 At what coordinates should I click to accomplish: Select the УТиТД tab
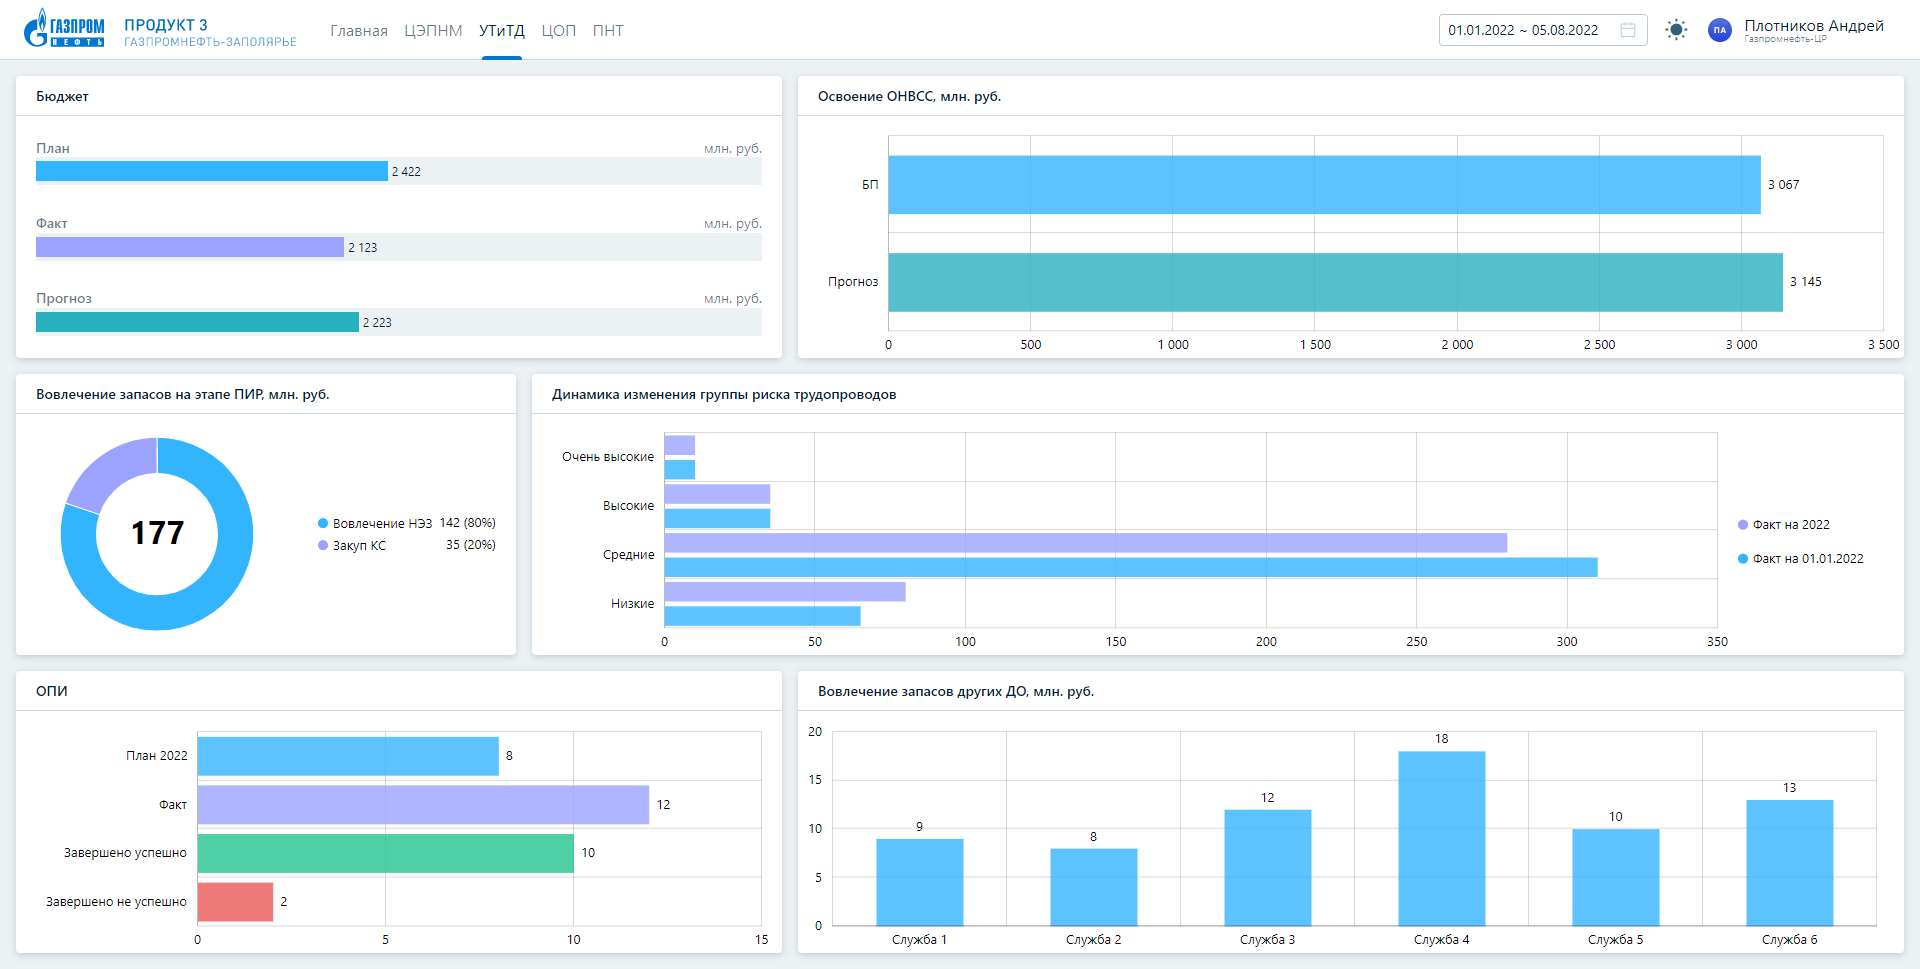[x=501, y=31]
